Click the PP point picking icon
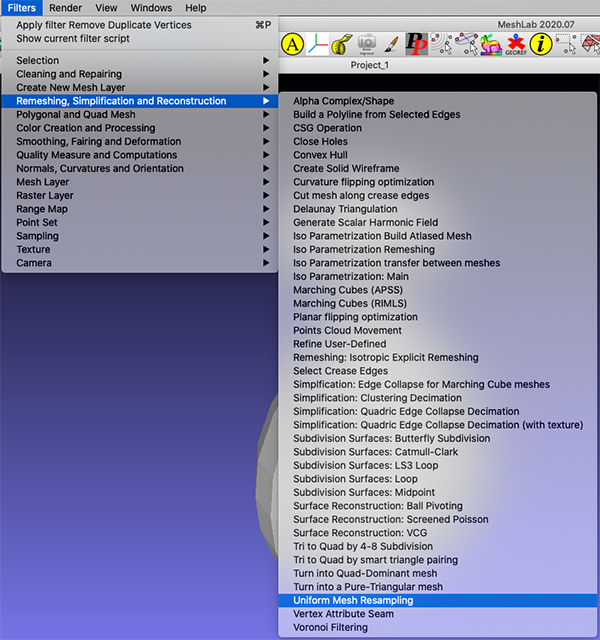Image resolution: width=600 pixels, height=640 pixels. point(417,44)
